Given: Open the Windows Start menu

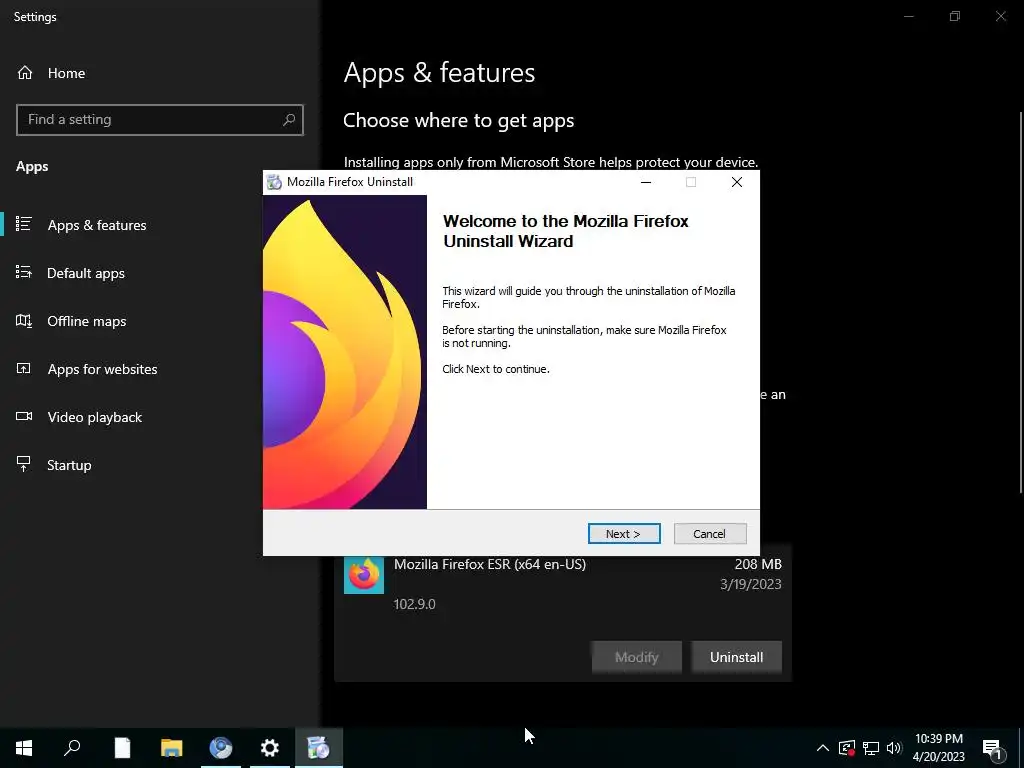Looking at the screenshot, I should coord(24,748).
